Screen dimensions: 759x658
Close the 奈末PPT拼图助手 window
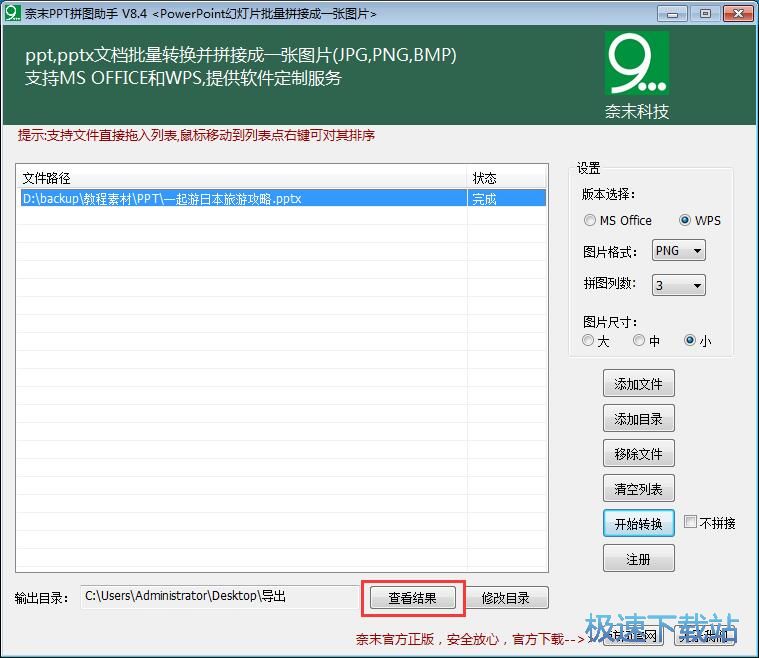tap(738, 14)
